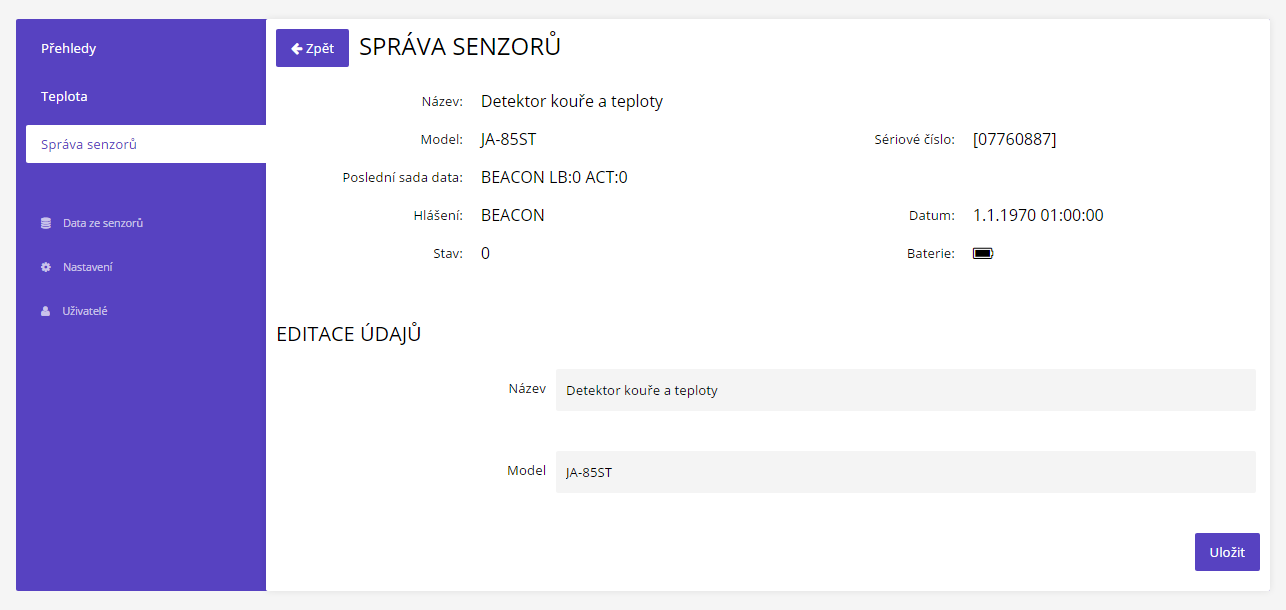The height and width of the screenshot is (610, 1286).
Task: Open the Uživatelé page
Action: pyautogui.click(x=85, y=311)
